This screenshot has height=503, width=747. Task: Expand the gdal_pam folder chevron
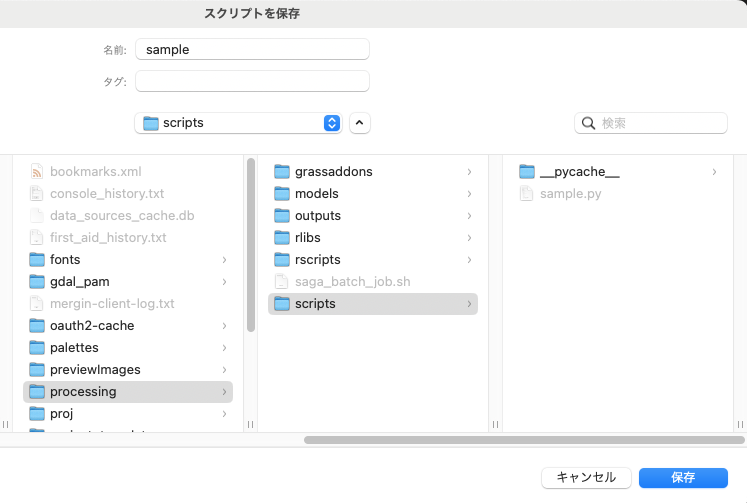click(224, 282)
